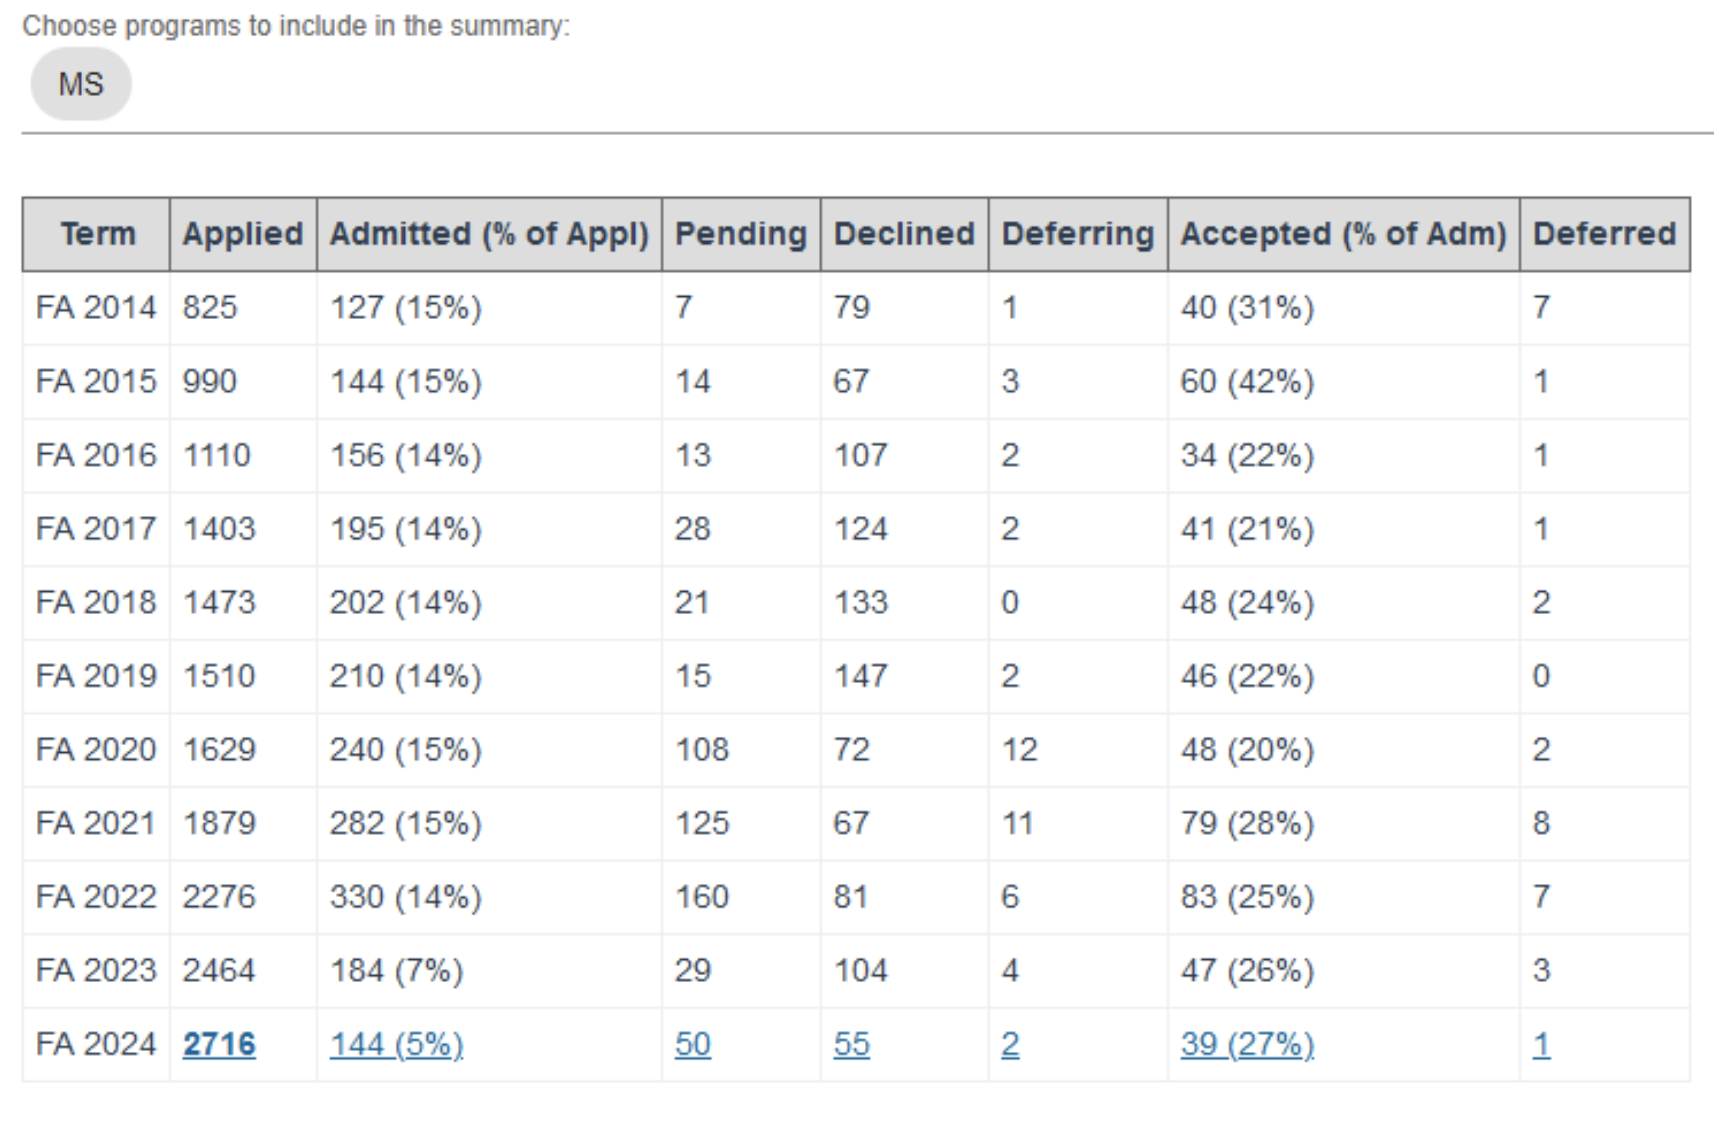
Task: Open the 2716 applied link for FA 2024
Action: (219, 1043)
